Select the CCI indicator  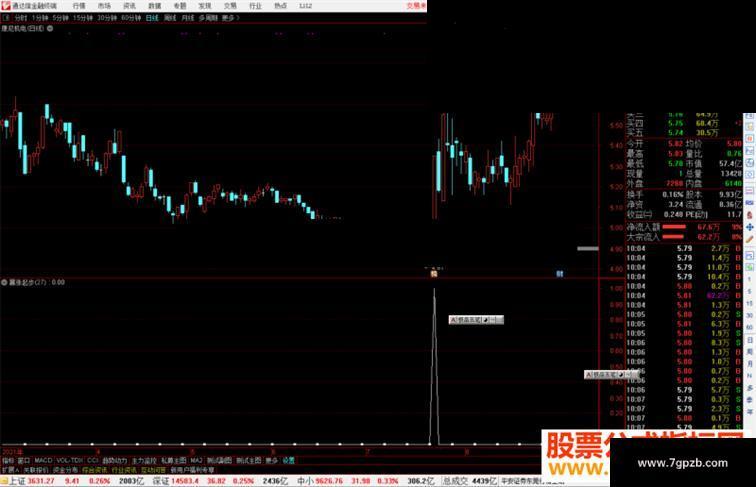point(93,460)
